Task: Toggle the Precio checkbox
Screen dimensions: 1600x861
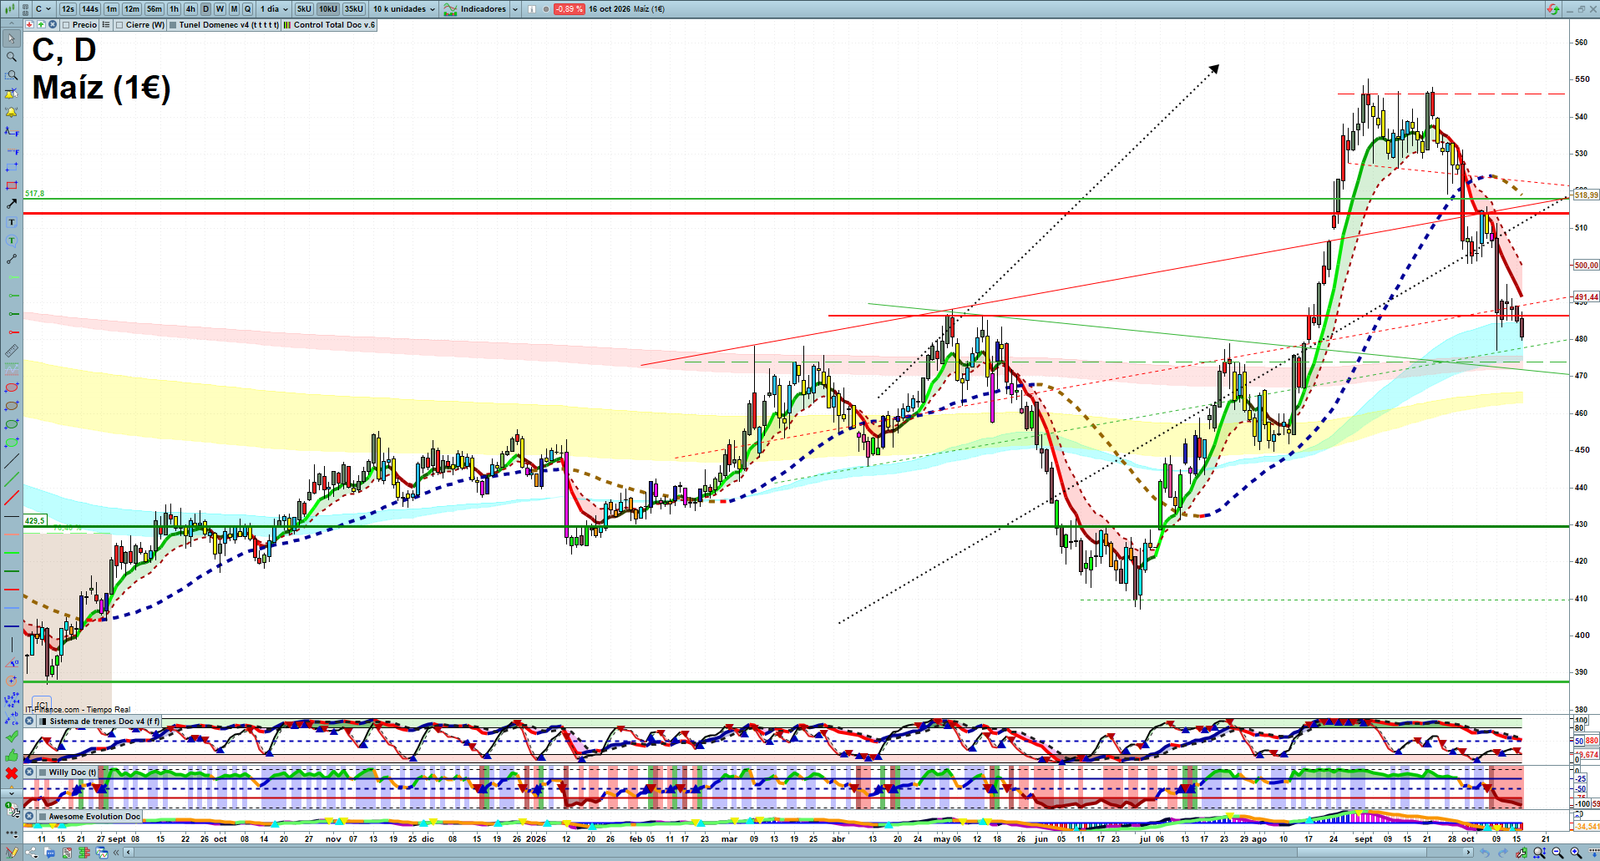Action: [x=66, y=25]
